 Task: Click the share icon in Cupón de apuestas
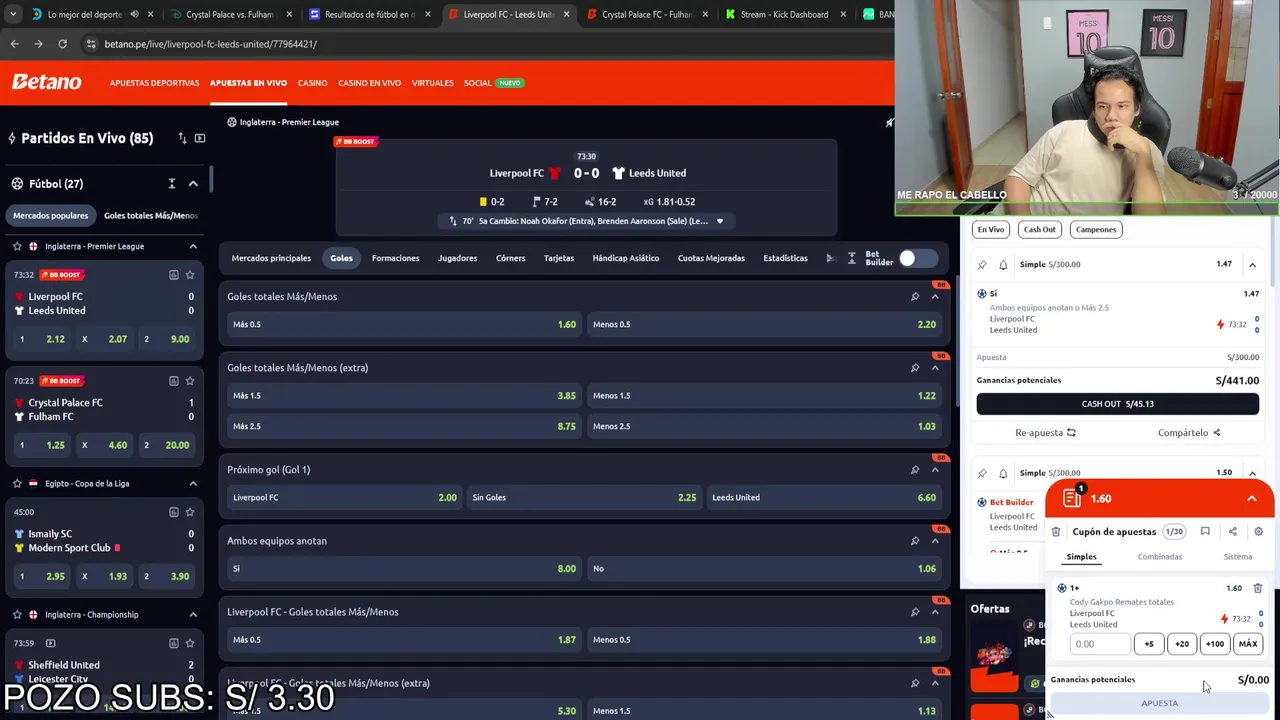pos(1232,532)
